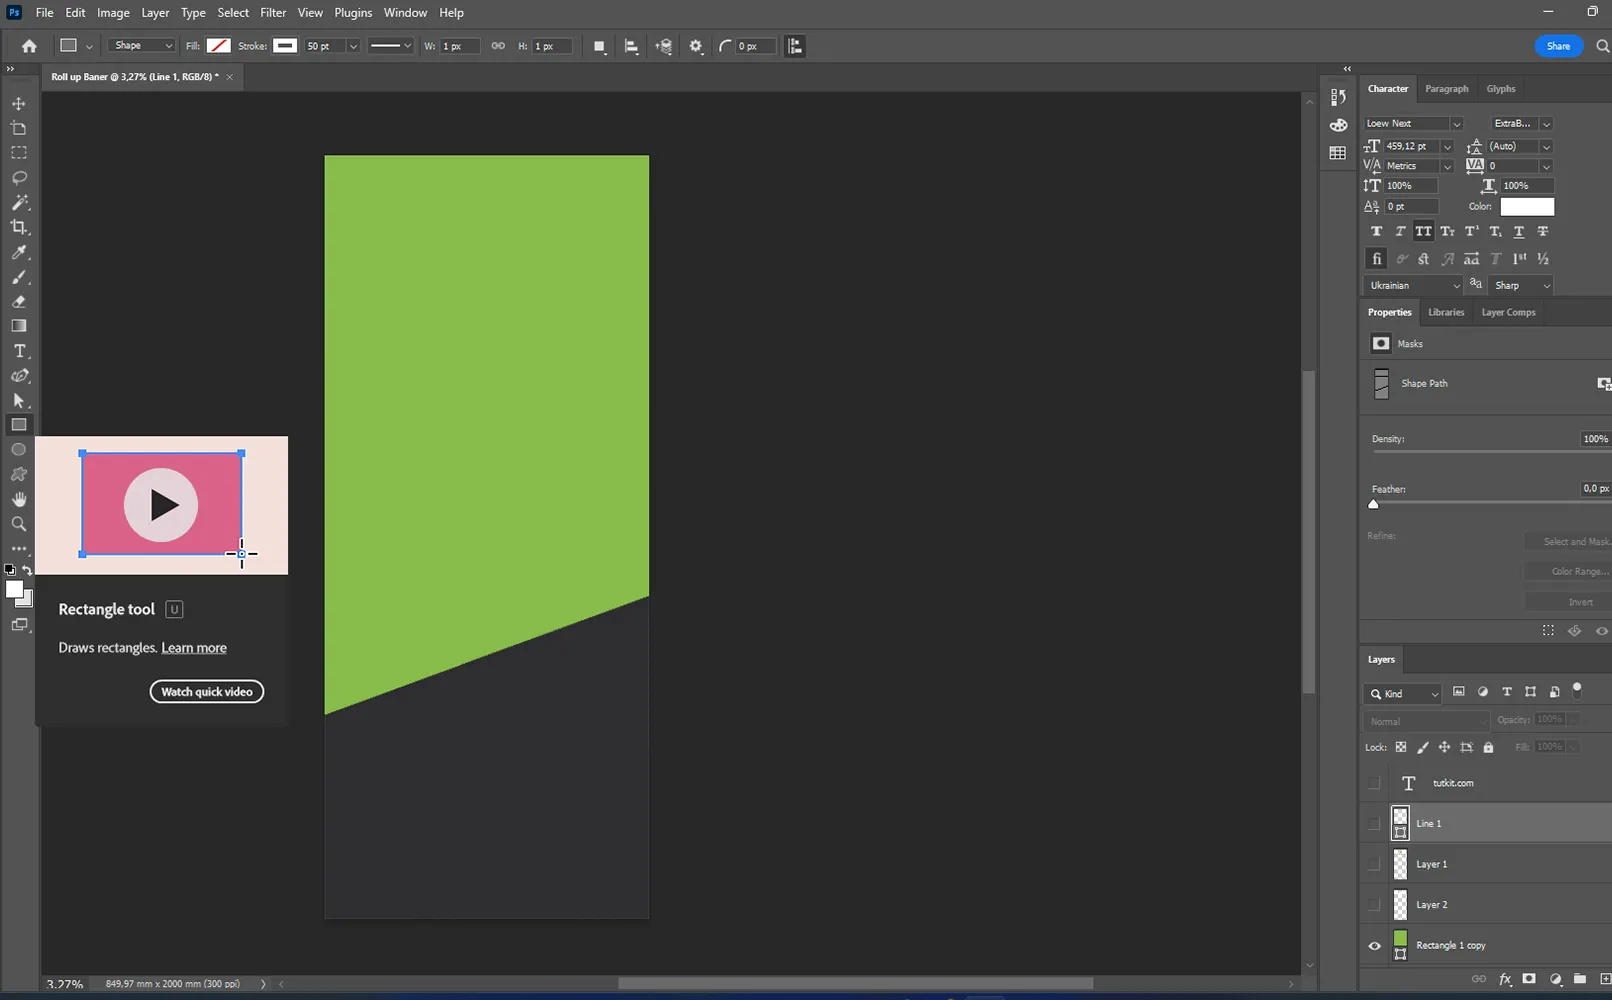Go to the Home screen
This screenshot has width=1612, height=1000.
pos(29,46)
